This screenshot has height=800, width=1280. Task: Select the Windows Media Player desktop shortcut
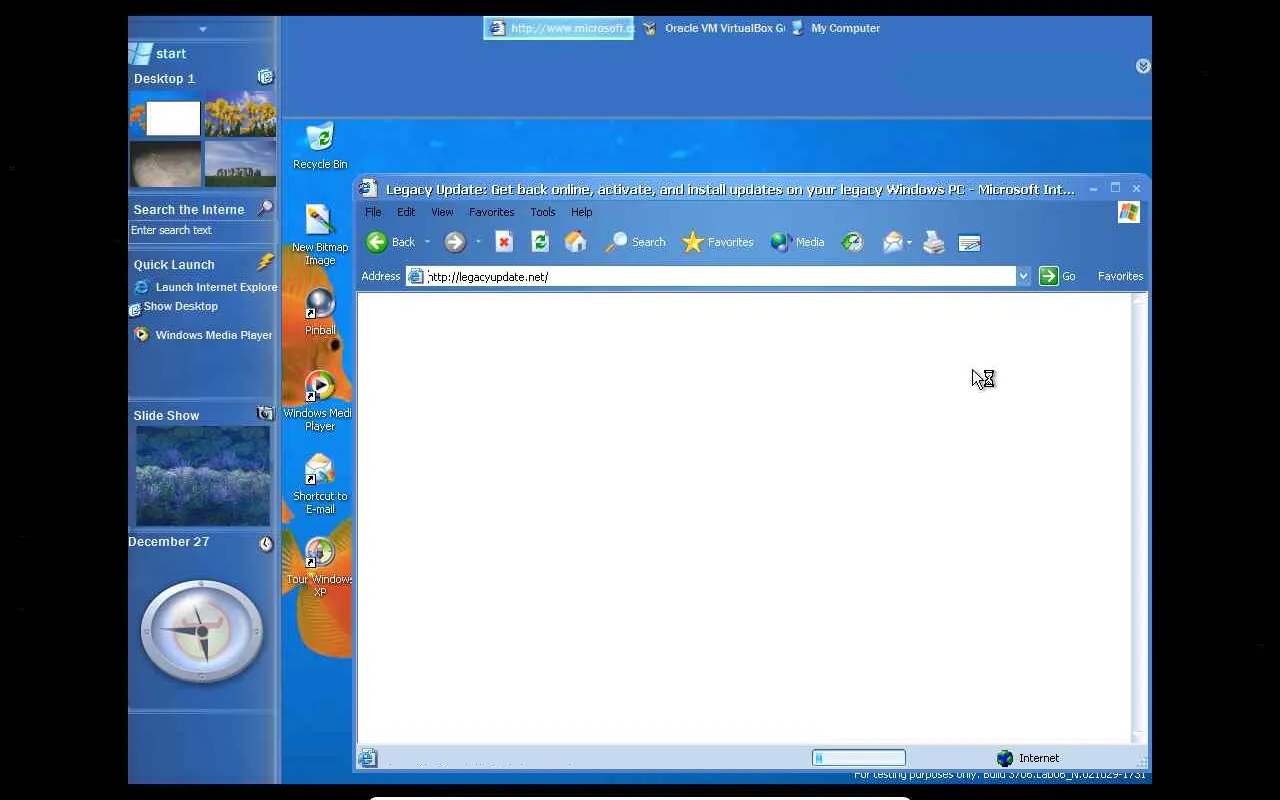320,401
